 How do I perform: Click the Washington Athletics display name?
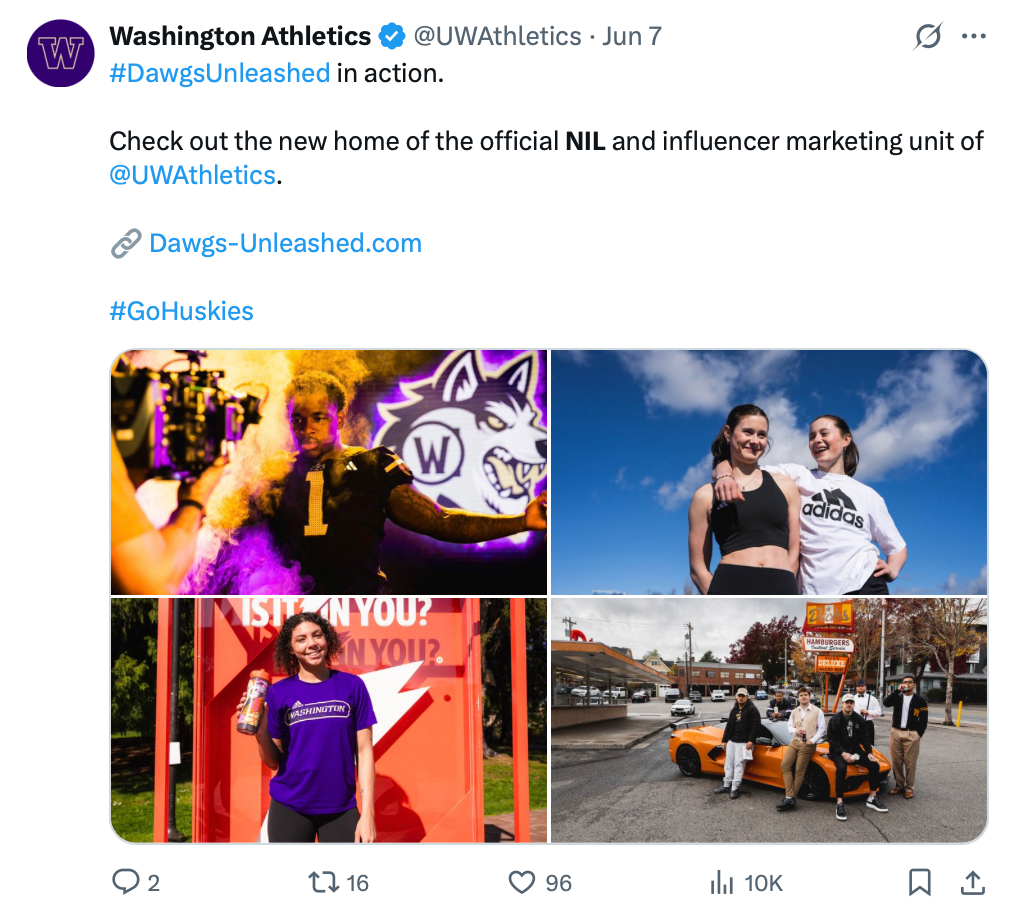240,37
